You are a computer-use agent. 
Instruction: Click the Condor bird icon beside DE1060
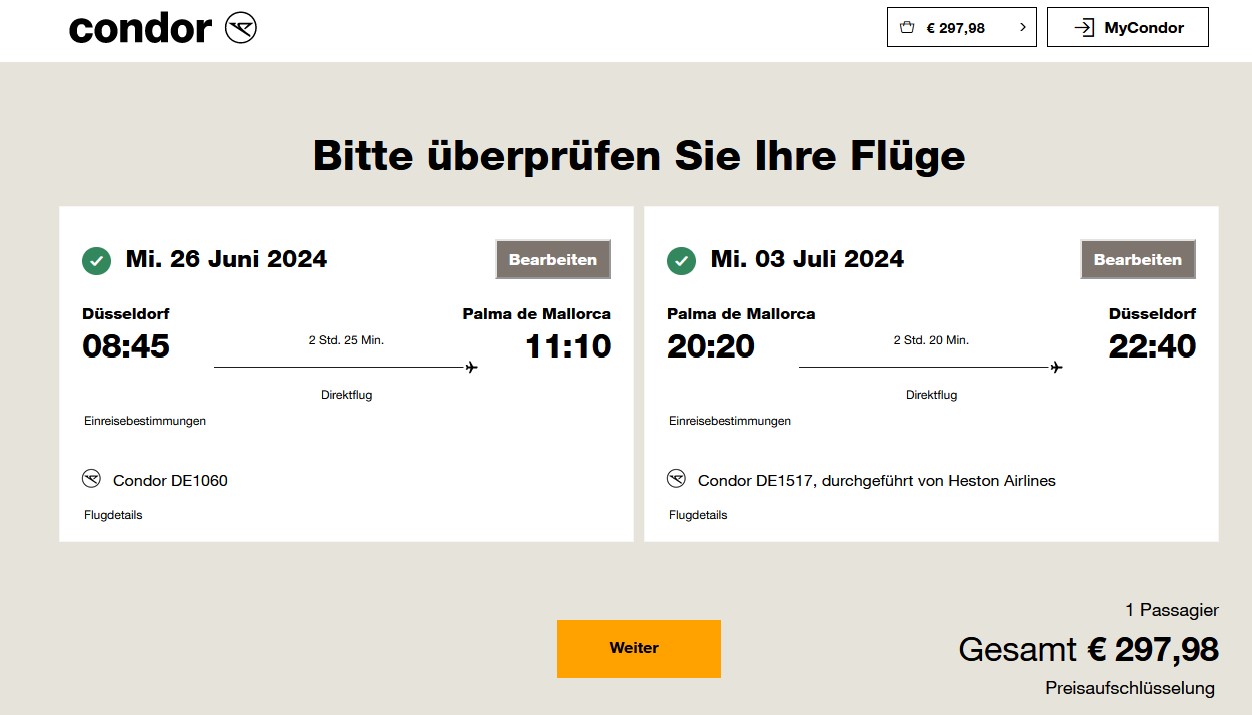click(90, 479)
